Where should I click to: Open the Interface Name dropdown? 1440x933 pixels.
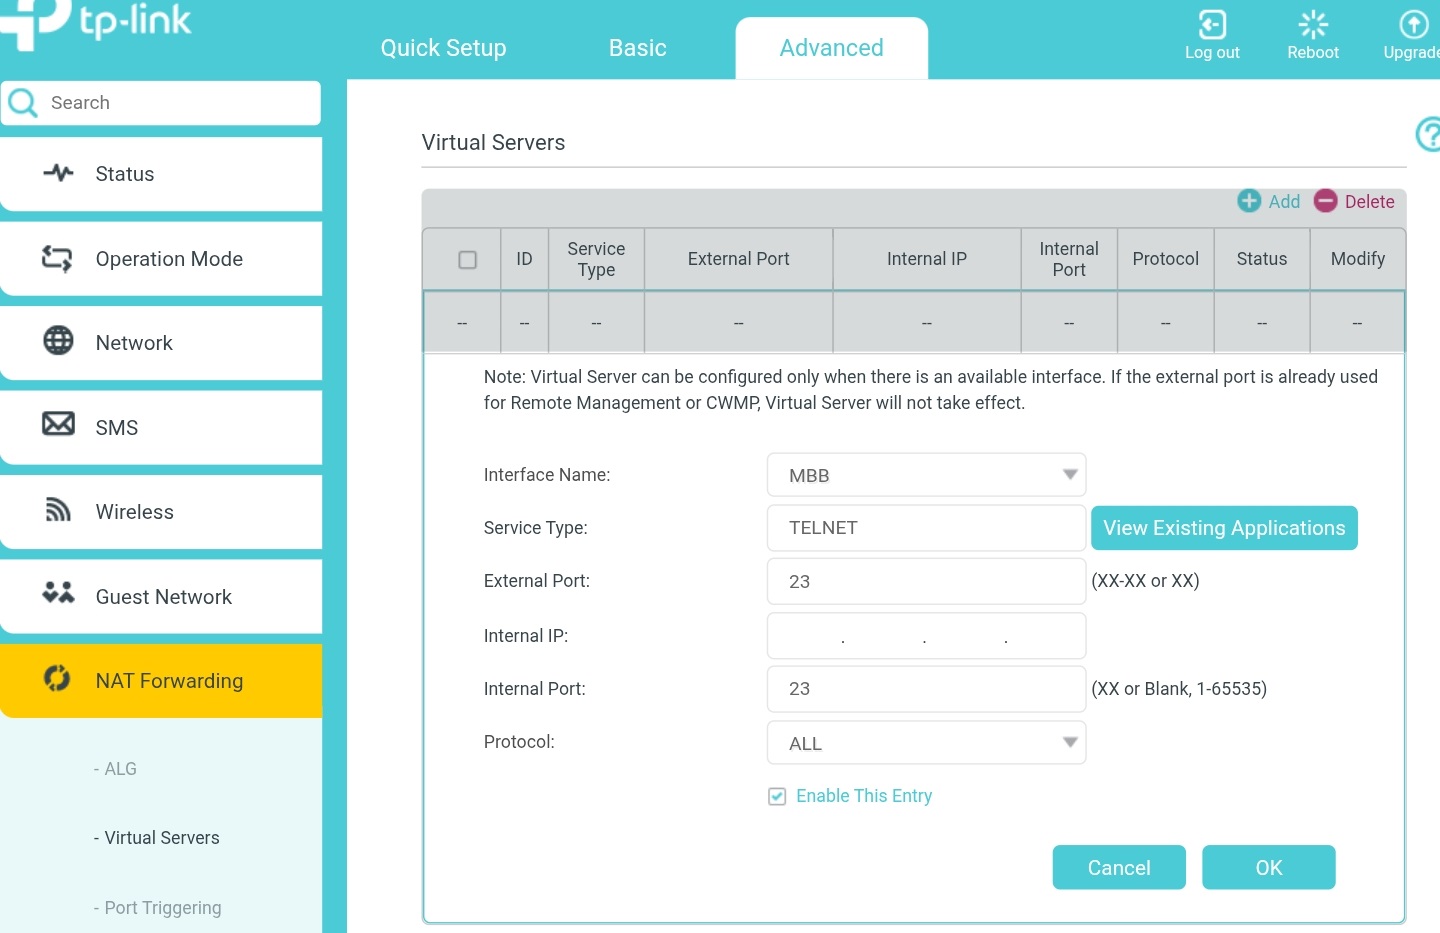click(x=1068, y=474)
